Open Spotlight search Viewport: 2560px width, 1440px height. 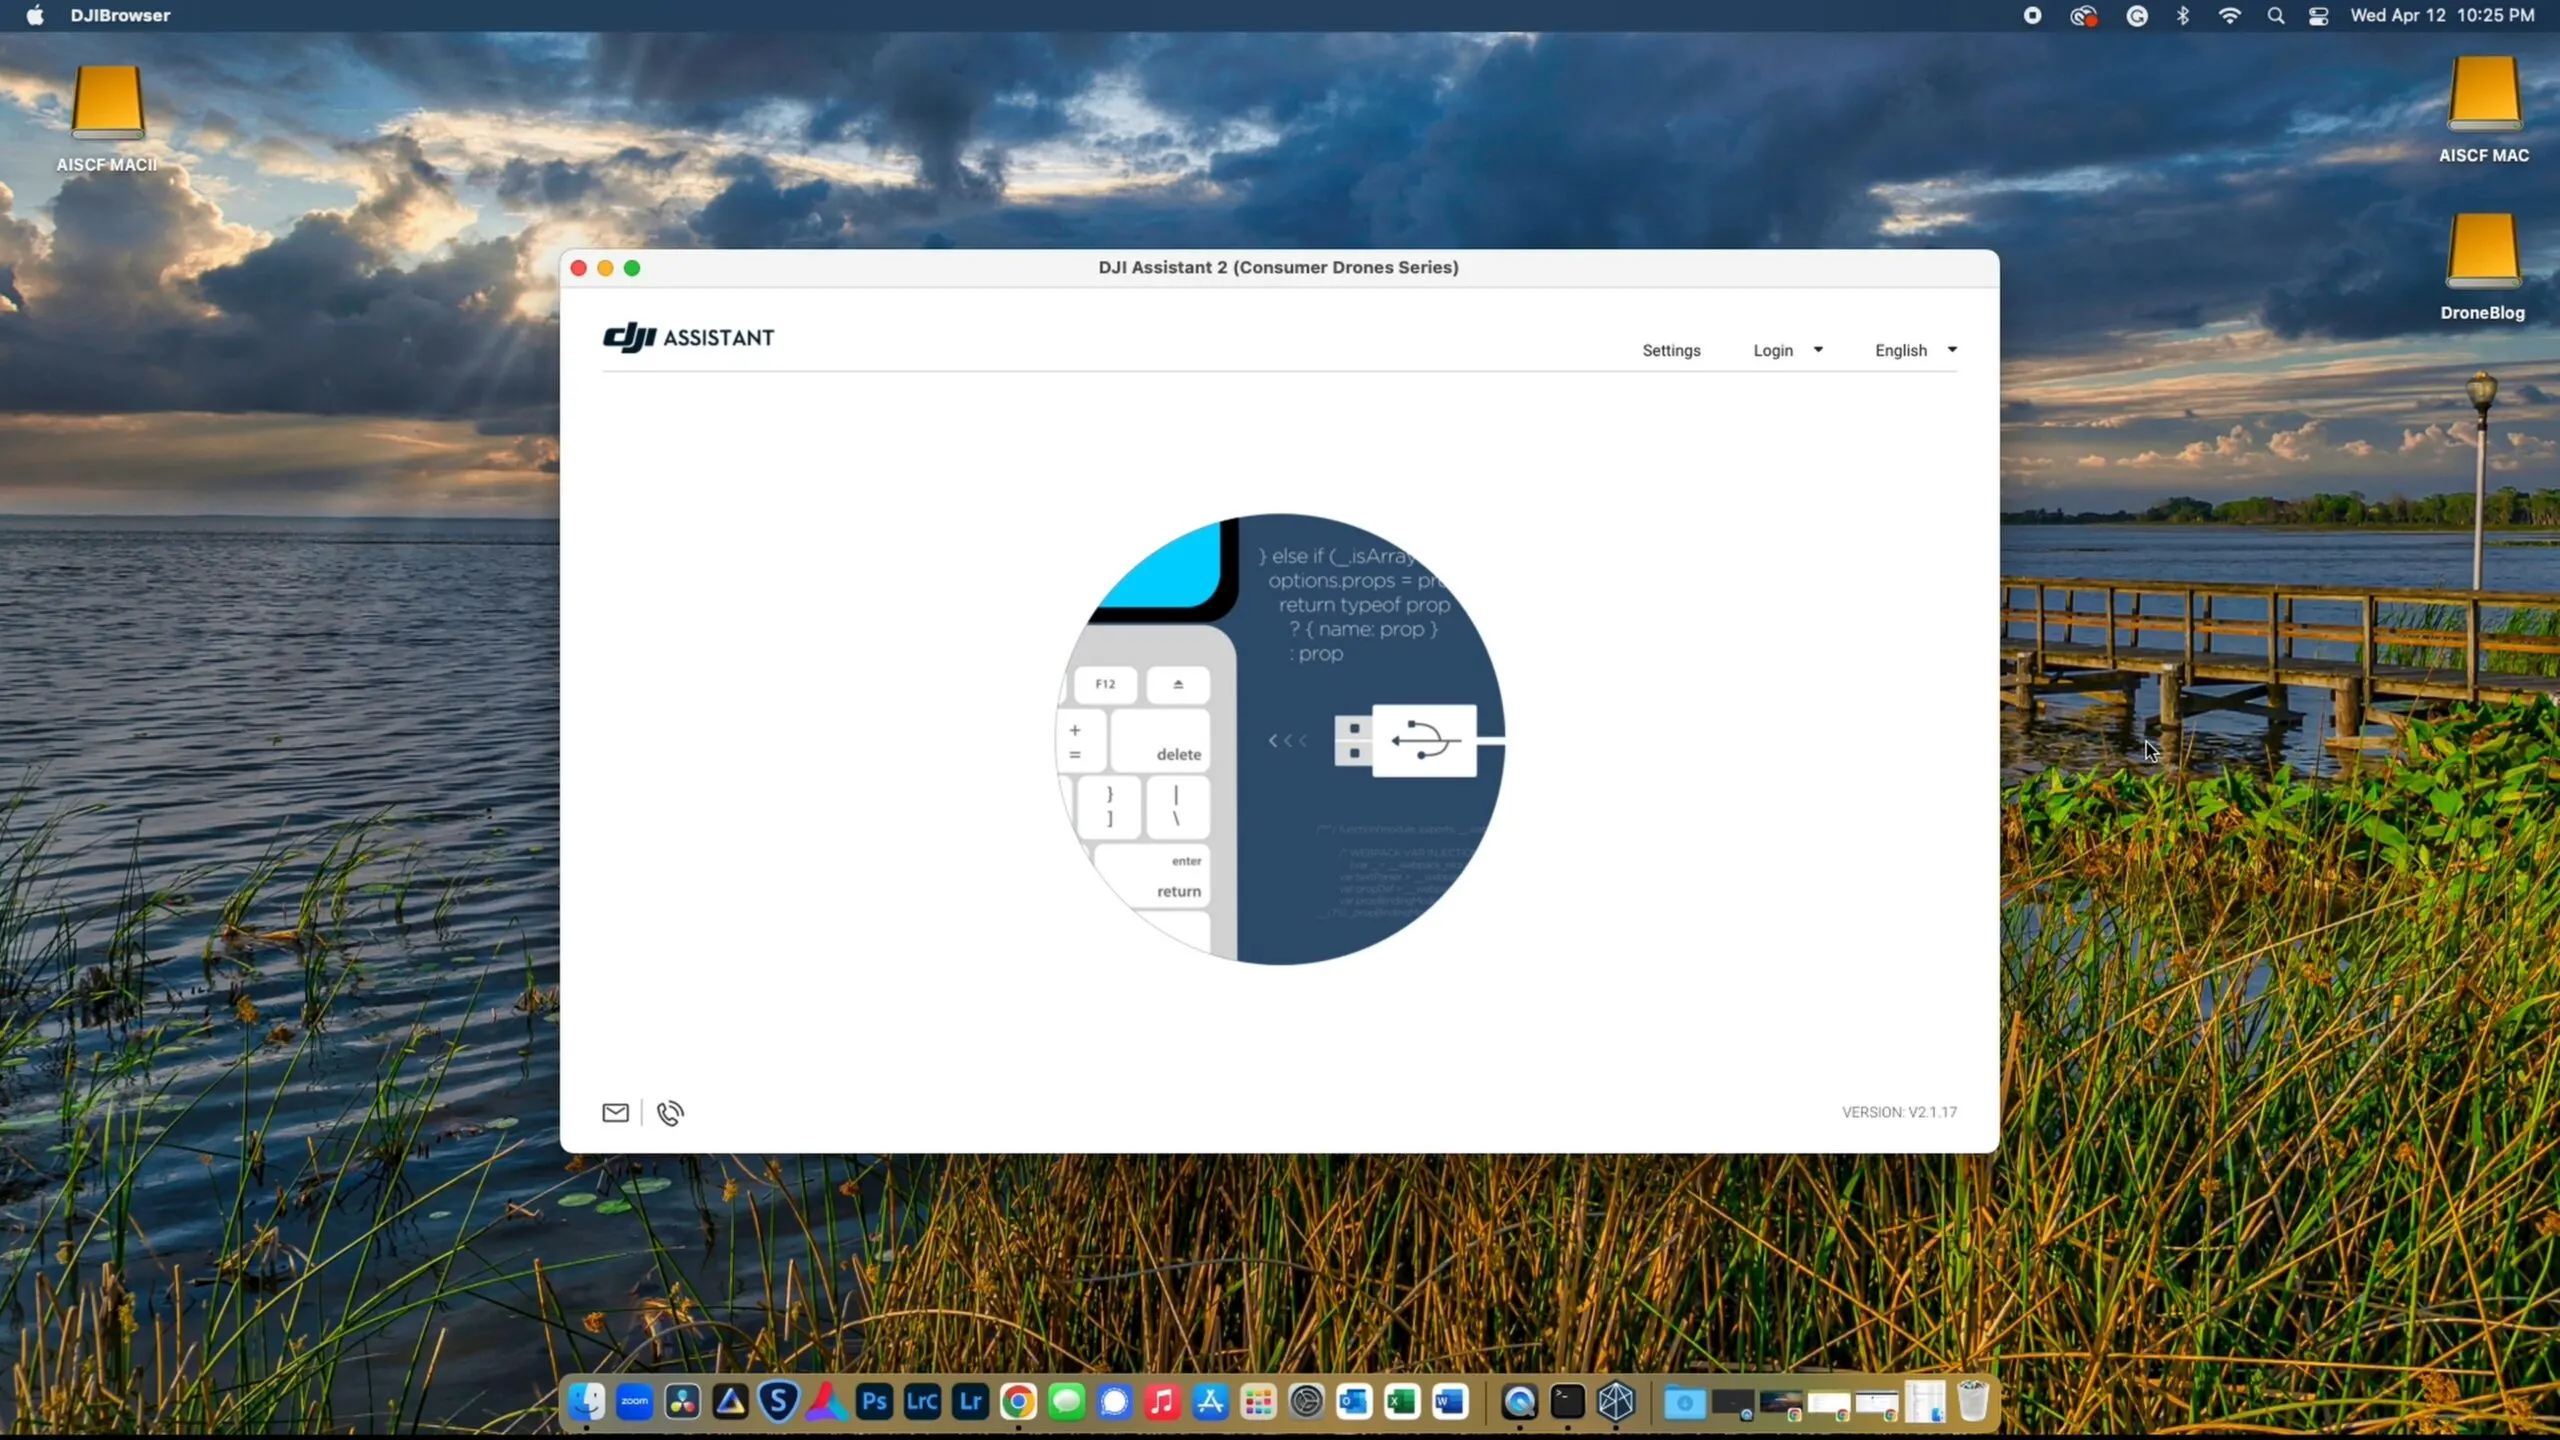(x=2275, y=15)
